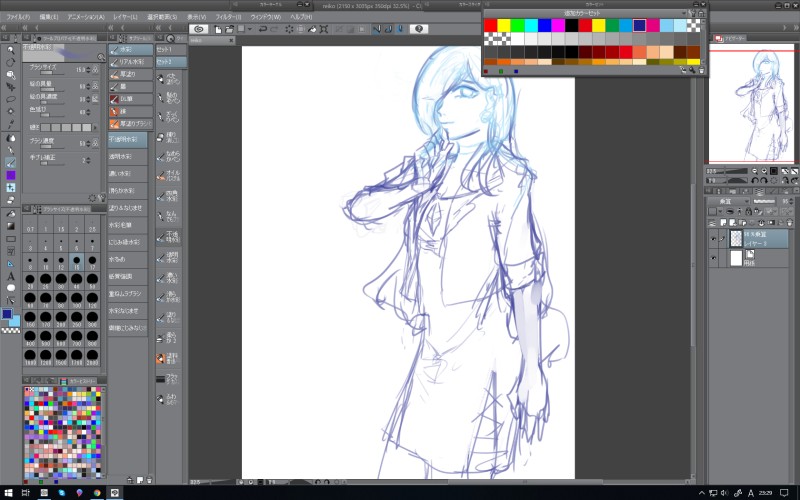
Task: Click the trash icon in color set panel
Action: coord(702,70)
